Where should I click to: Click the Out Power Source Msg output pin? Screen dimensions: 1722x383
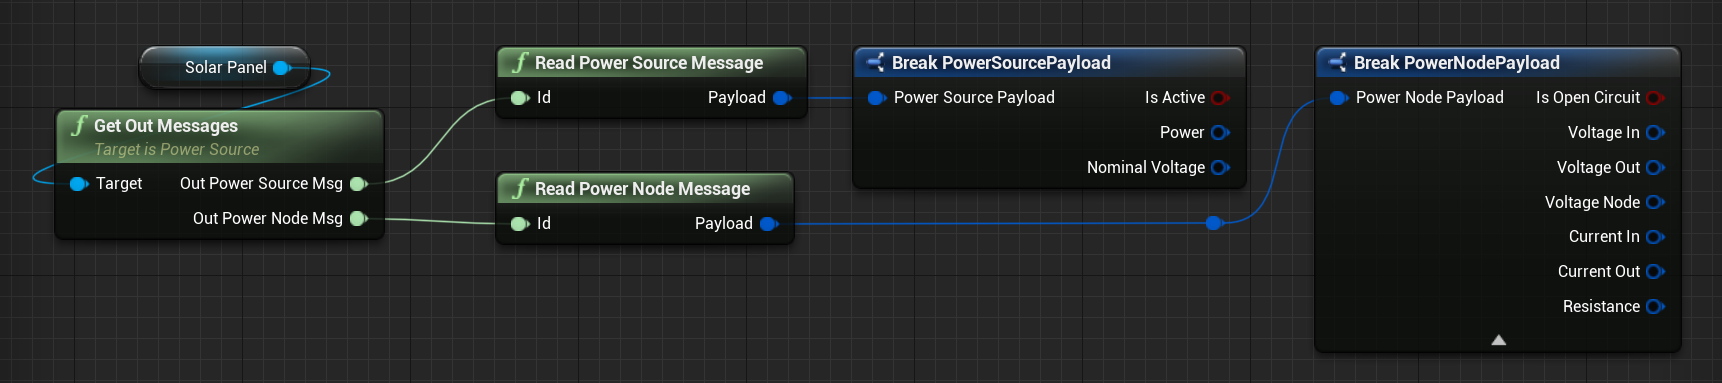coord(359,184)
